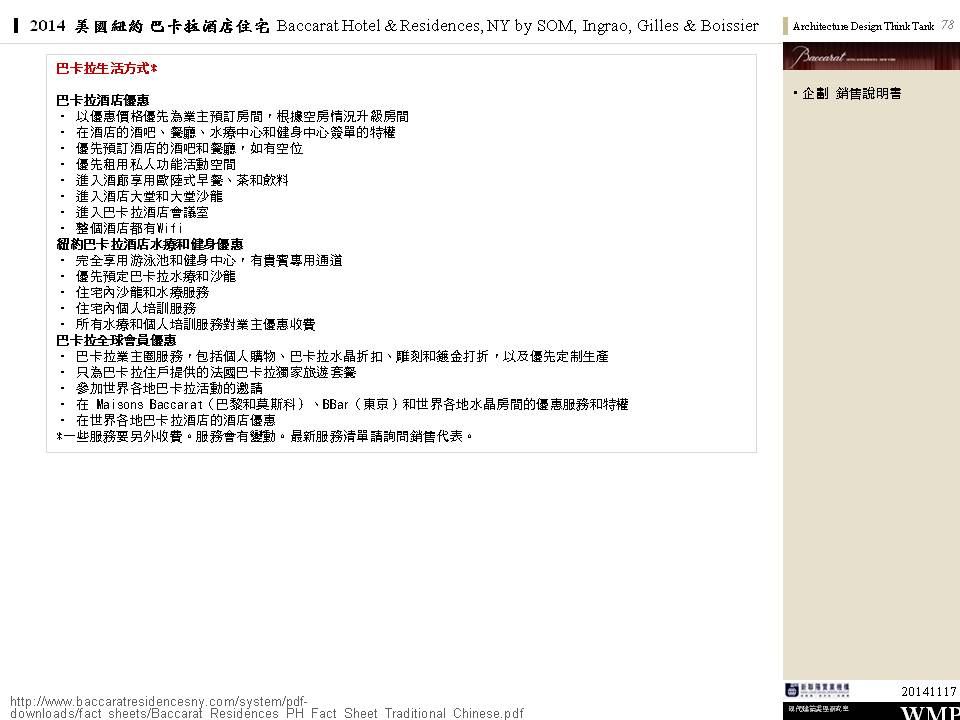960x720 pixels.
Task: Click the WMP logo in black bar
Action: point(929,712)
